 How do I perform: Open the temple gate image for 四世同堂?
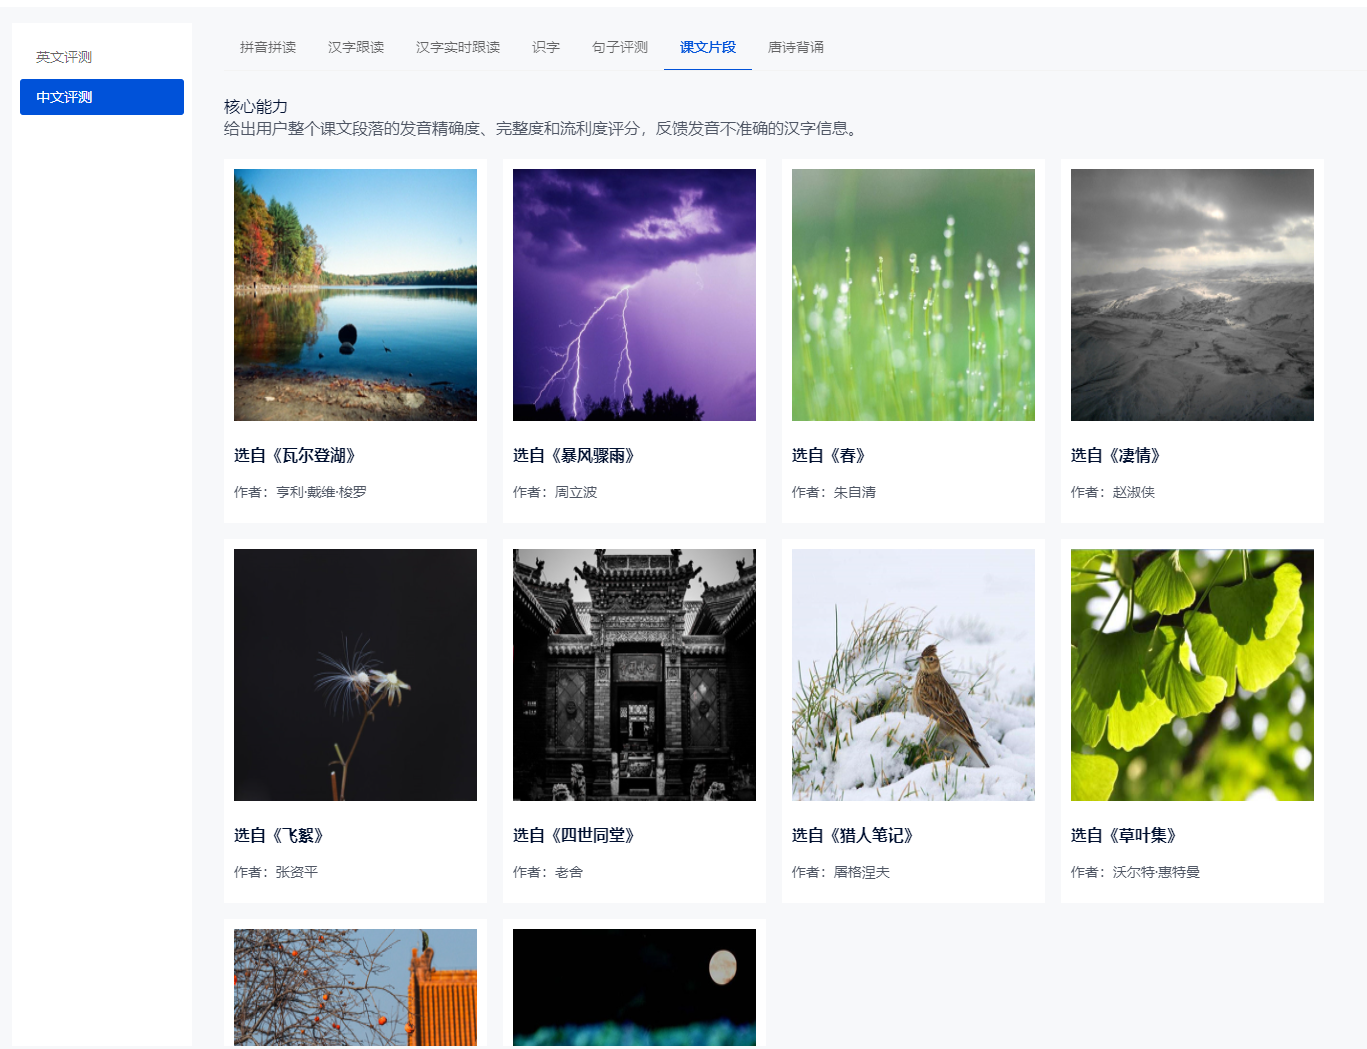coord(634,675)
